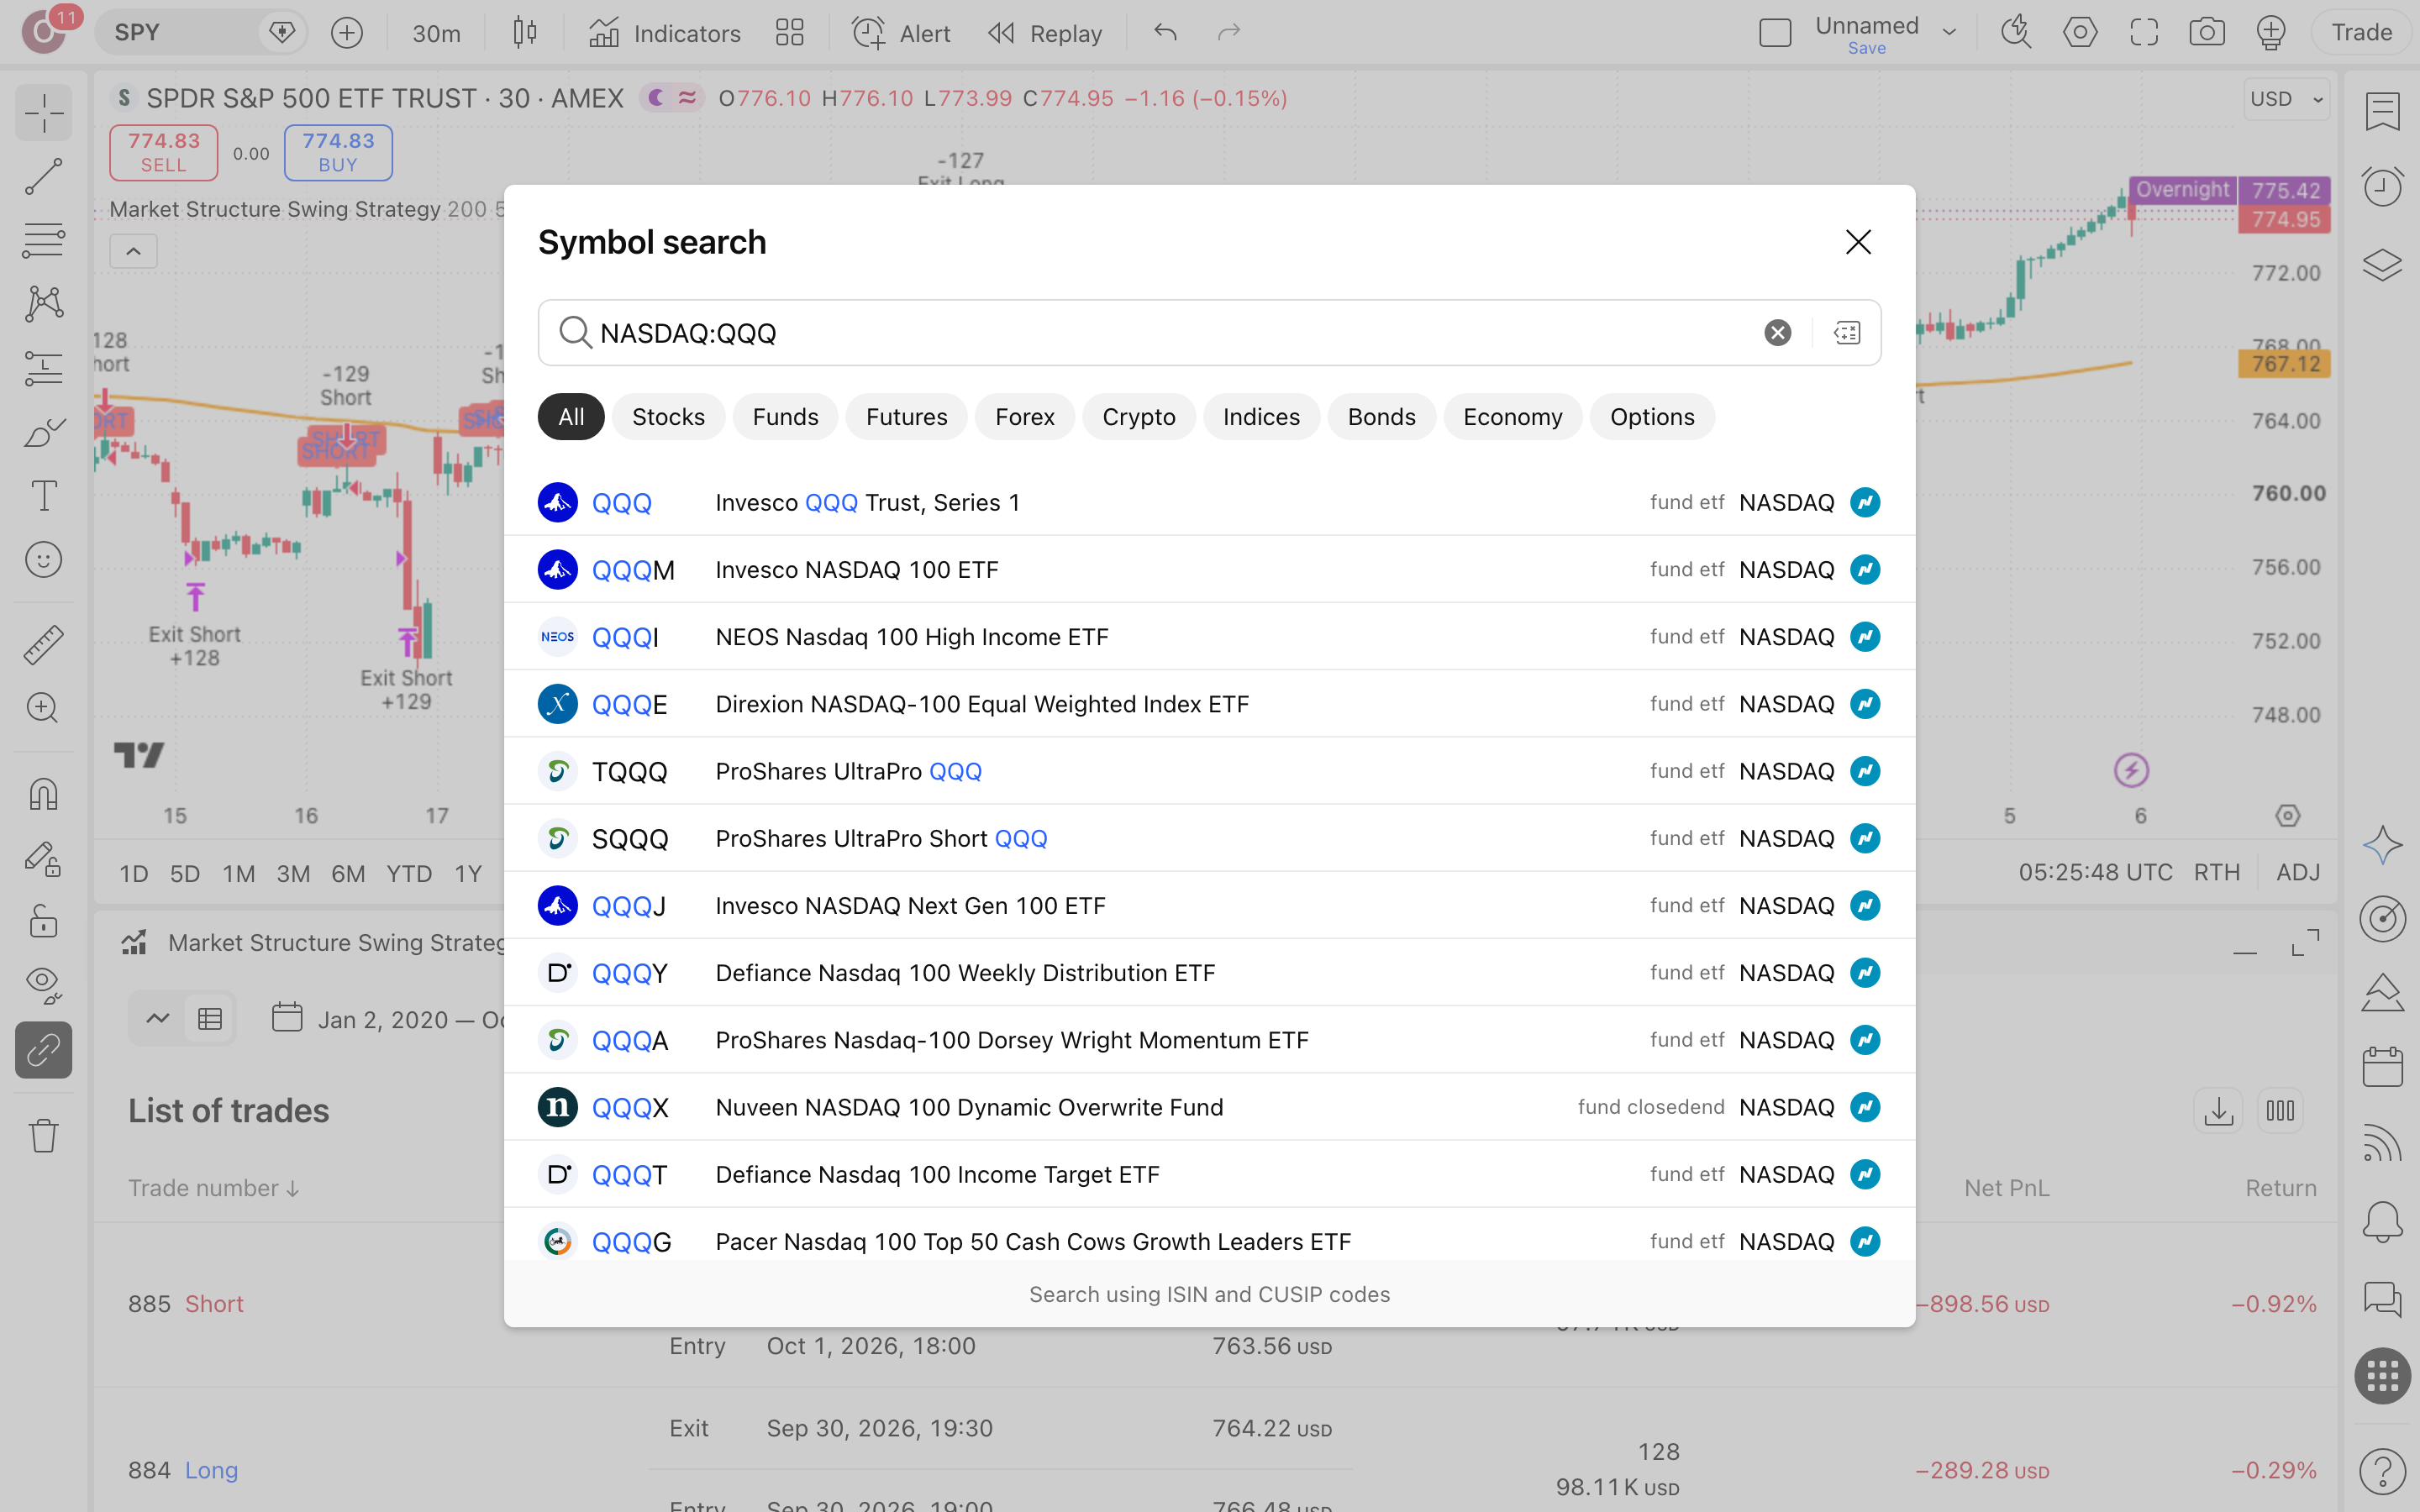Viewport: 2420px width, 1512px height.
Task: Select the trend line drawing tool
Action: pos(43,176)
